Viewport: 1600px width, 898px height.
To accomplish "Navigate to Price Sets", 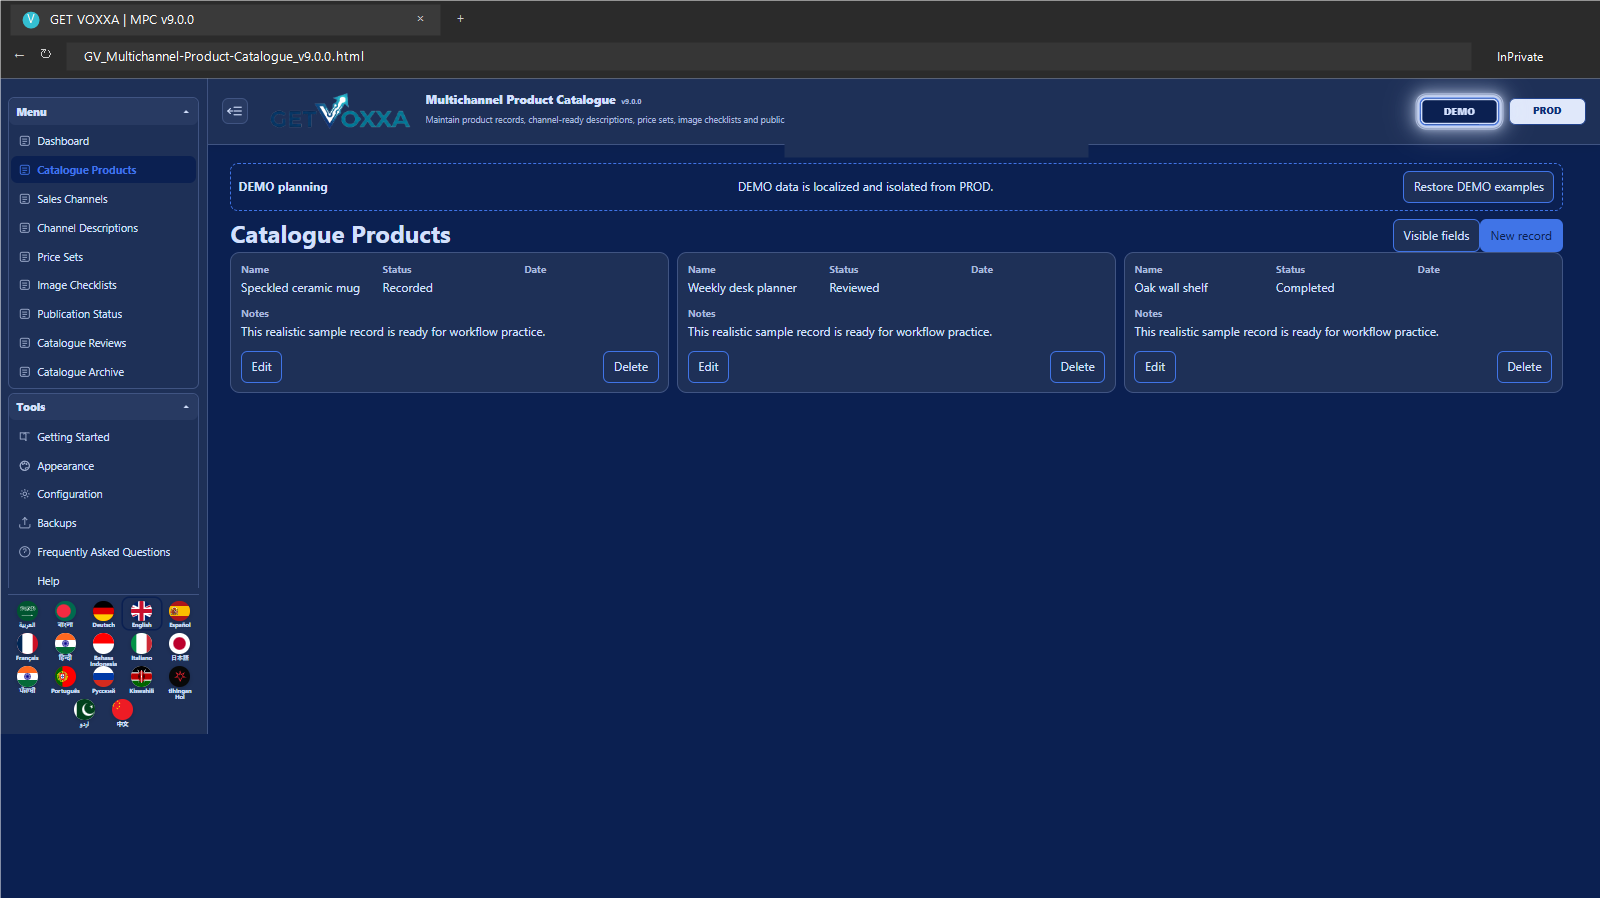I will pos(103,257).
